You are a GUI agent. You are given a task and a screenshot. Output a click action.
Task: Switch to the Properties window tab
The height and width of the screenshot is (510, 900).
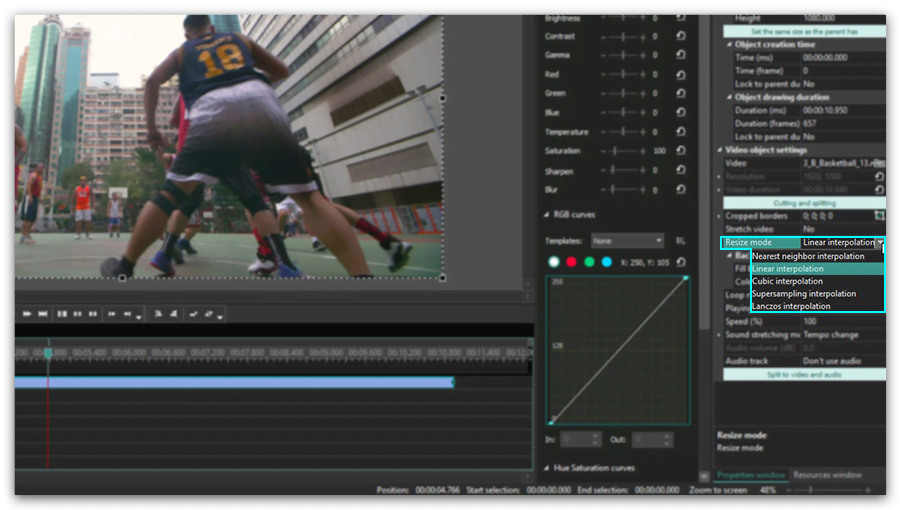[751, 475]
